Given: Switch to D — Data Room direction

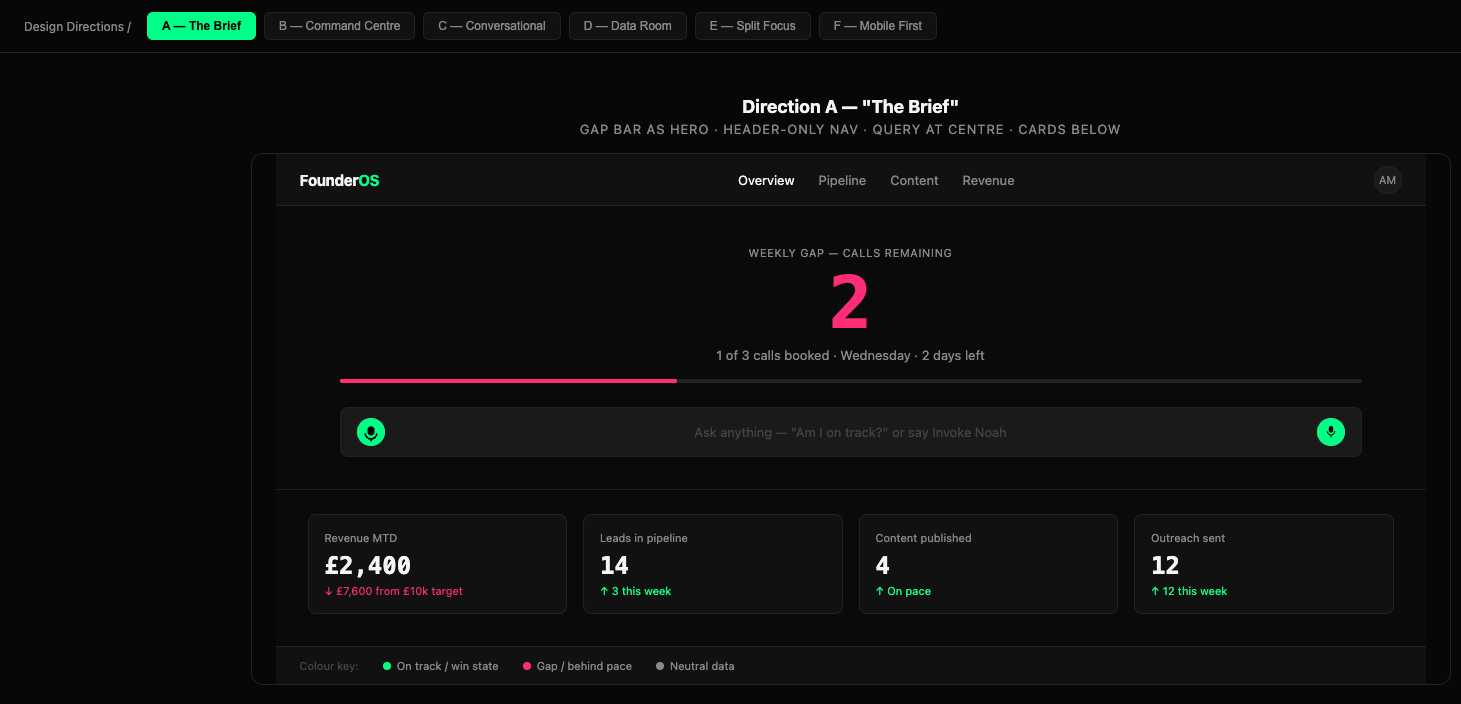Looking at the screenshot, I should [x=627, y=26].
